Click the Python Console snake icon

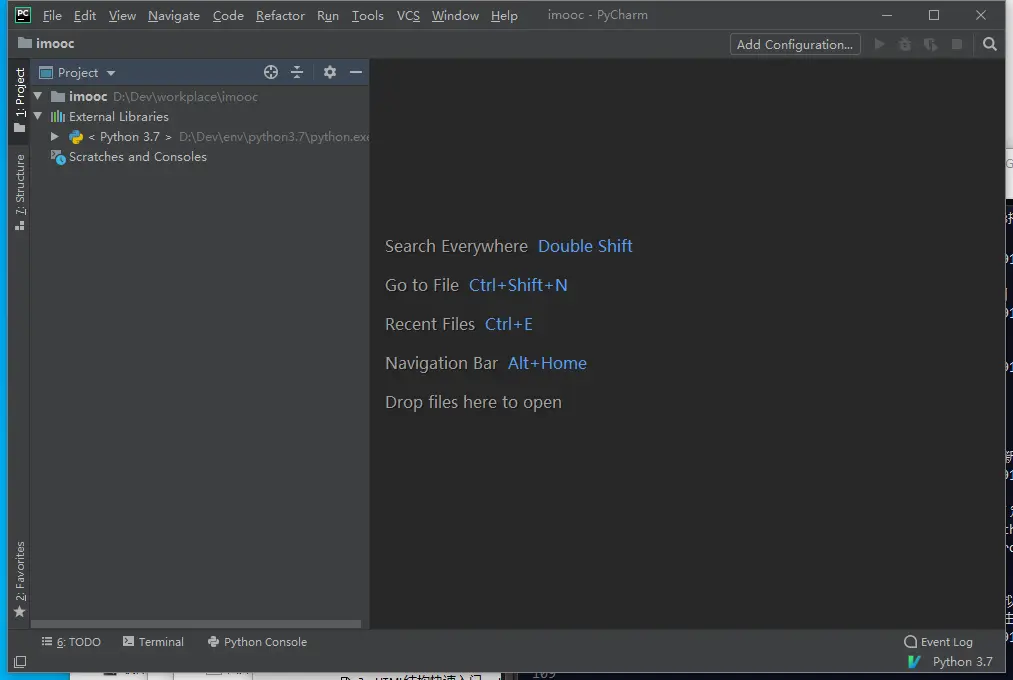(x=213, y=641)
